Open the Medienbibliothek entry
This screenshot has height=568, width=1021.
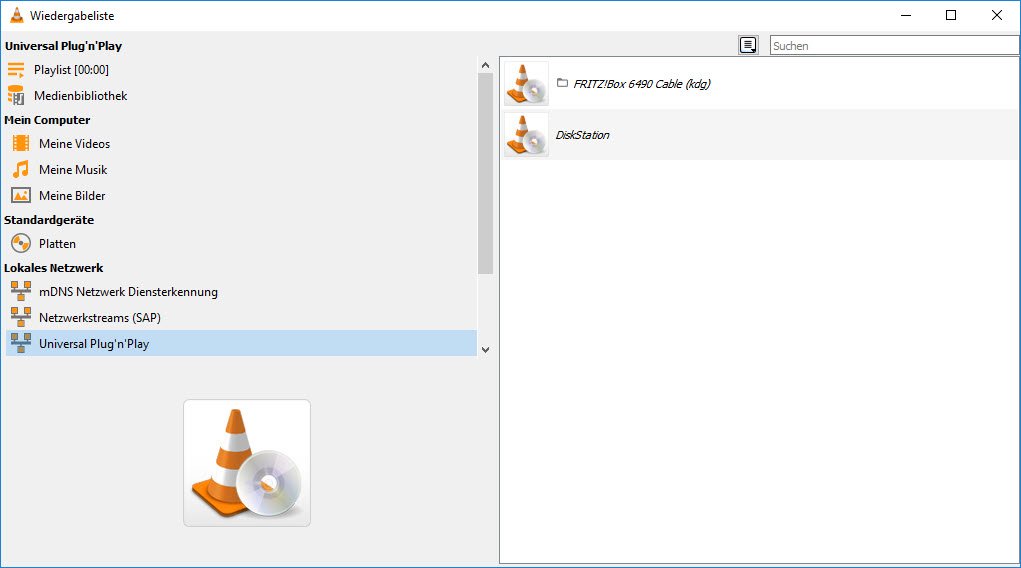point(81,96)
